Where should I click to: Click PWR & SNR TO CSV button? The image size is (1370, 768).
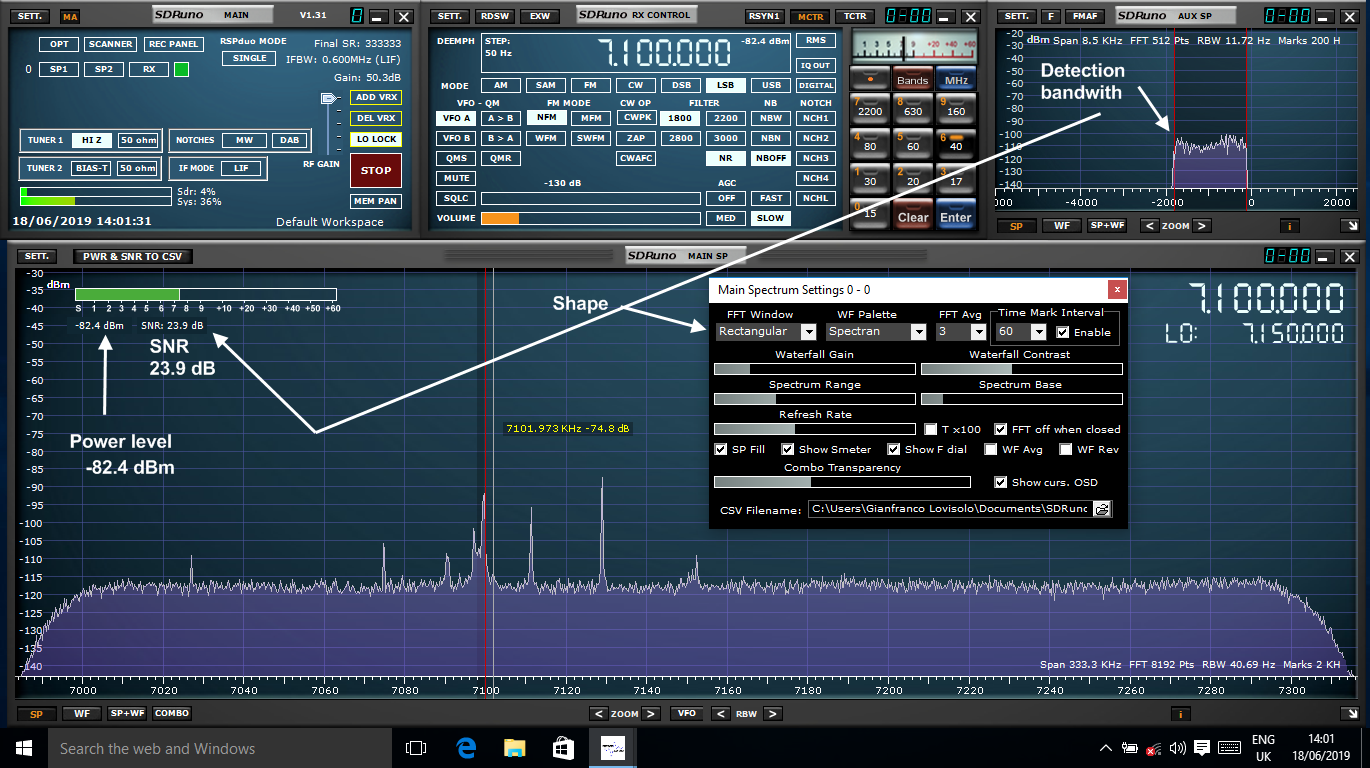click(x=133, y=257)
